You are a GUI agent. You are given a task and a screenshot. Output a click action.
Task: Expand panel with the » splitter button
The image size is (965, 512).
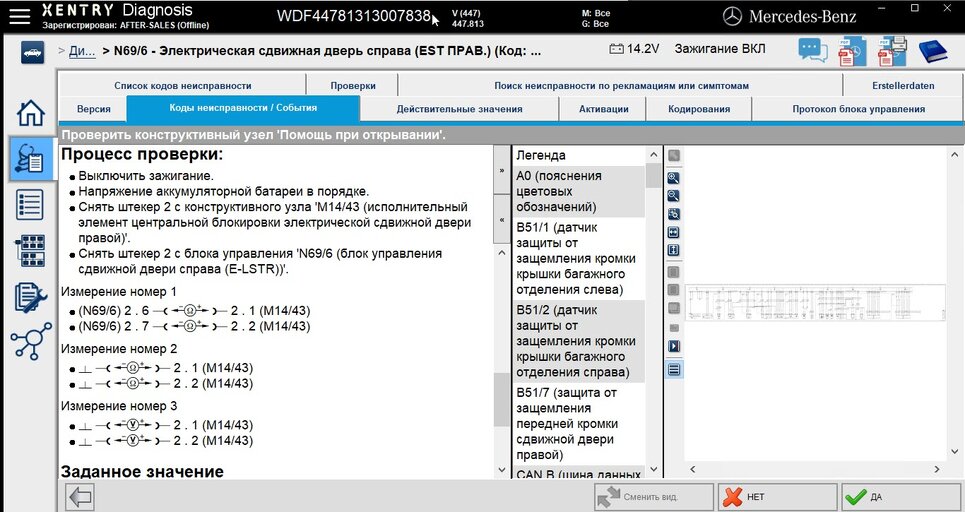point(502,170)
